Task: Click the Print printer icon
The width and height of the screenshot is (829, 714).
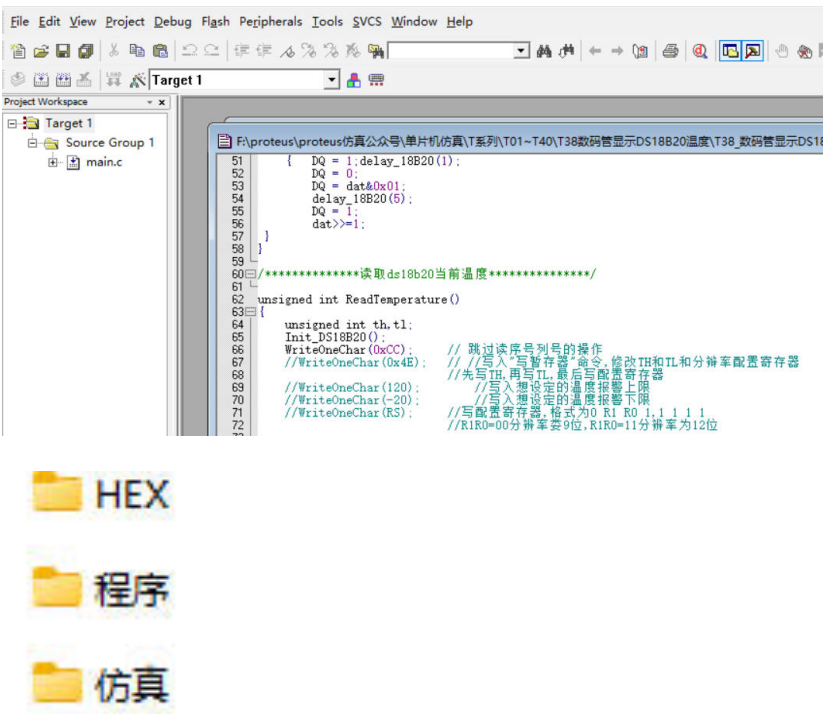Action: (670, 51)
